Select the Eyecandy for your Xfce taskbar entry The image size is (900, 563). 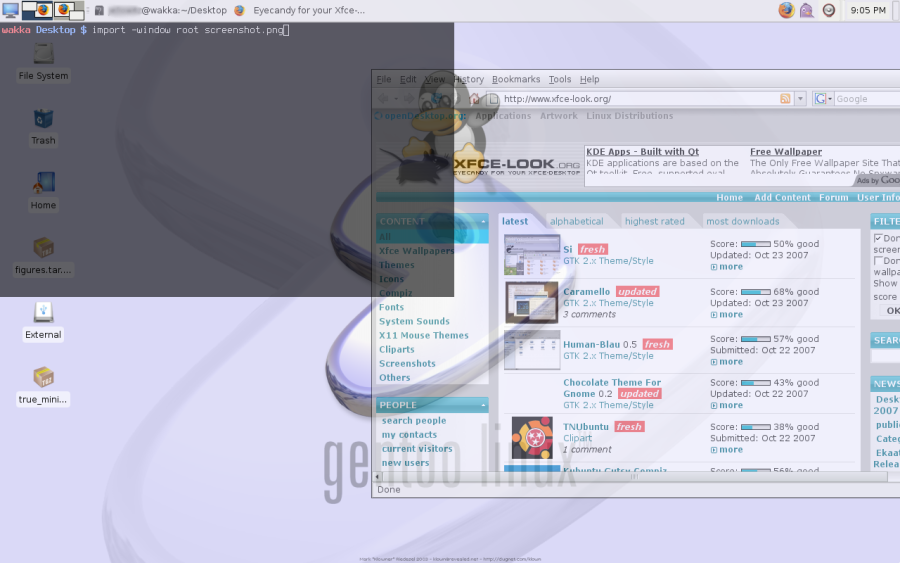coord(300,10)
